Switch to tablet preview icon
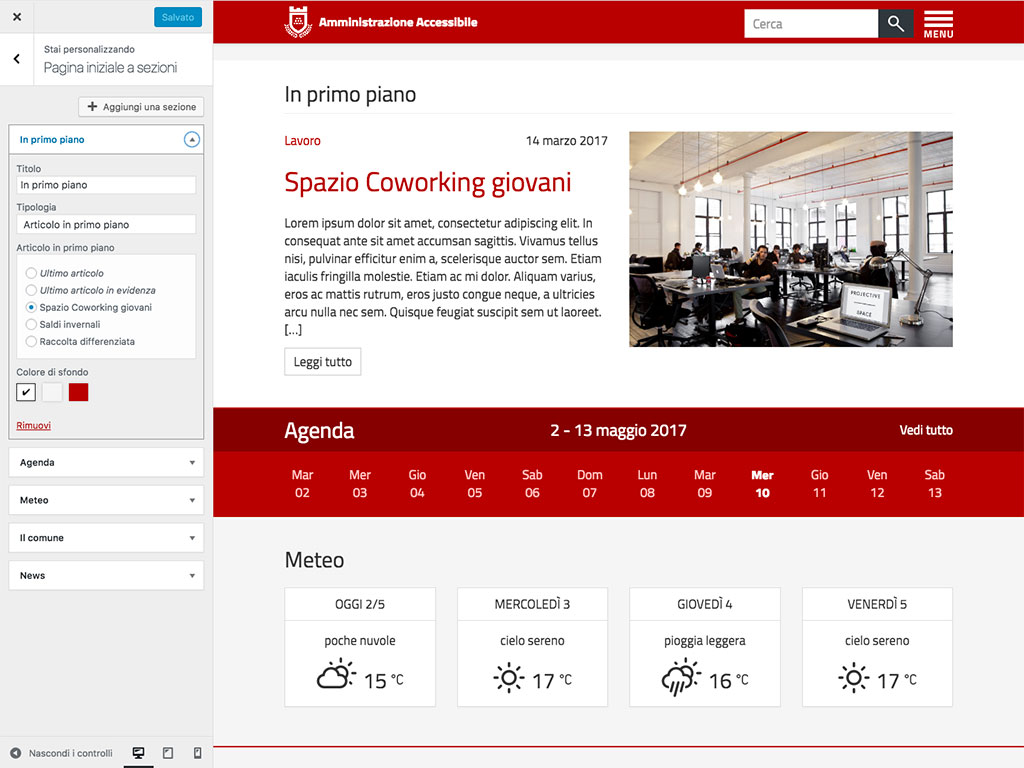The width and height of the screenshot is (1024, 768). [168, 753]
